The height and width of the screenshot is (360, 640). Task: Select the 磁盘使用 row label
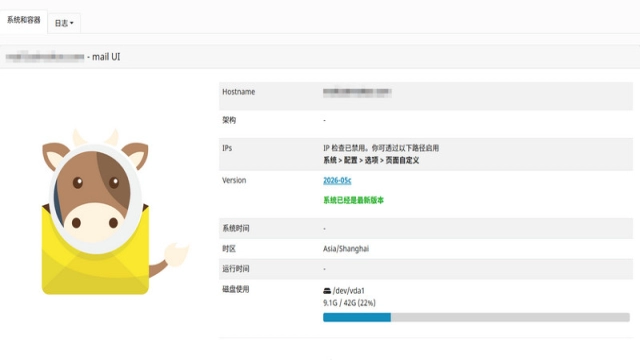pos(236,289)
